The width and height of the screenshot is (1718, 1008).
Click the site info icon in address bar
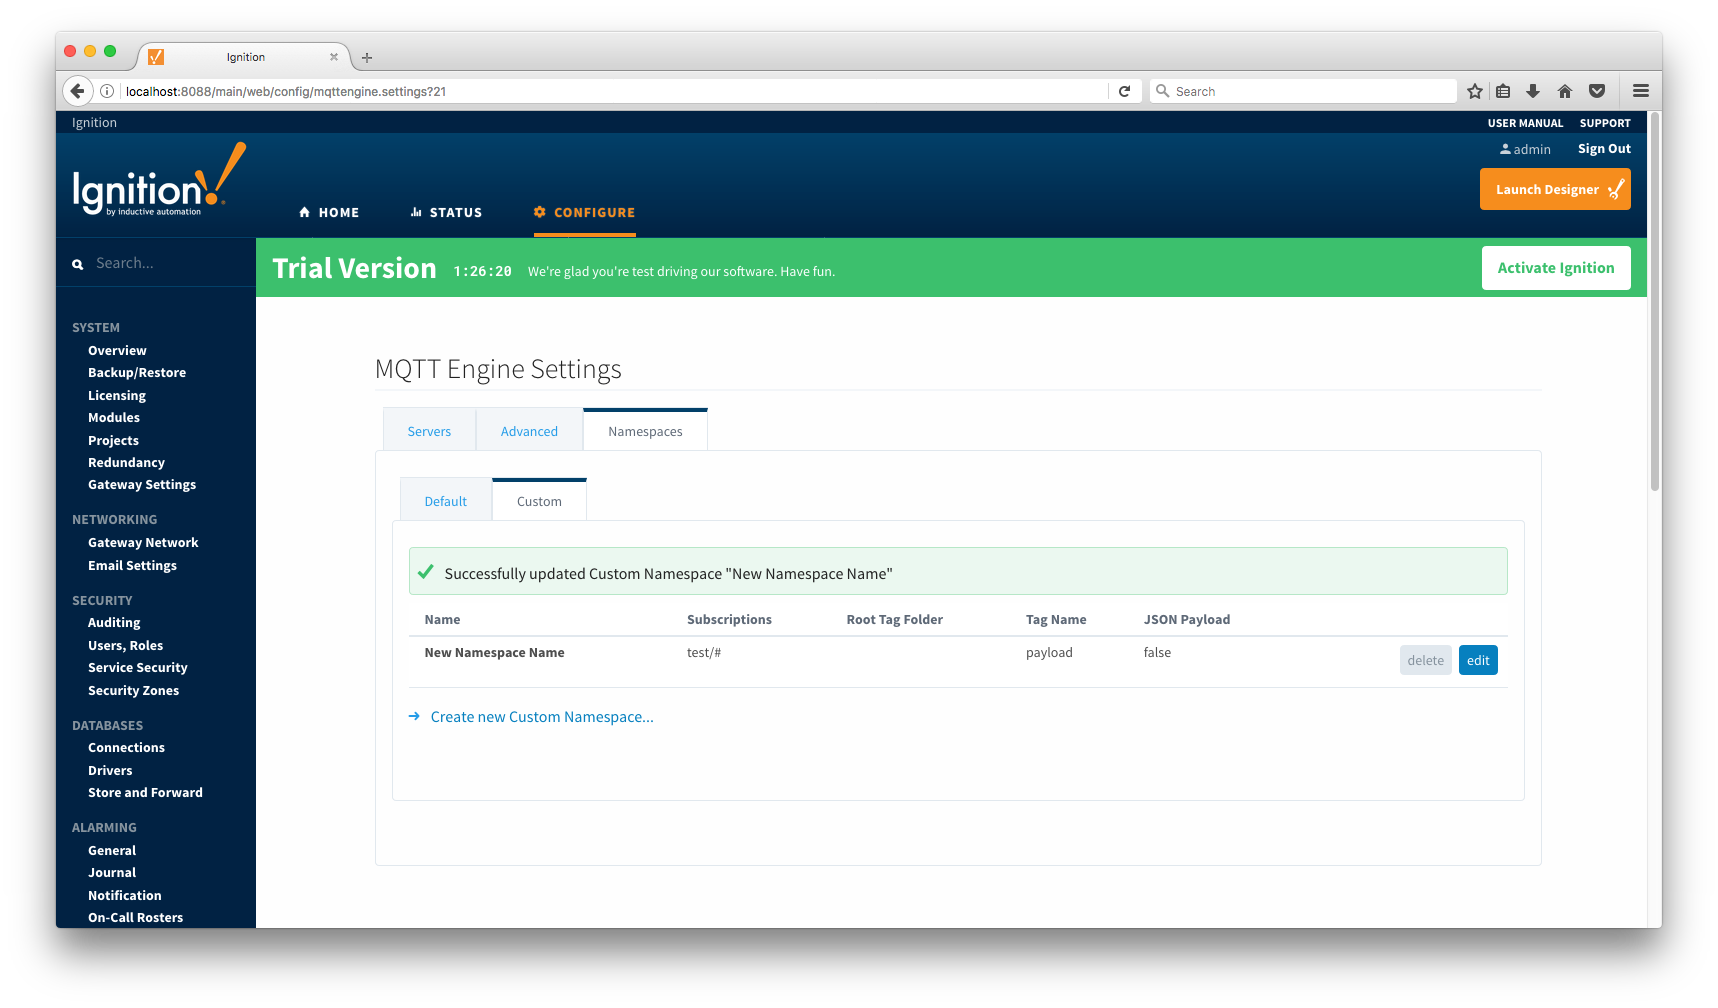[107, 91]
